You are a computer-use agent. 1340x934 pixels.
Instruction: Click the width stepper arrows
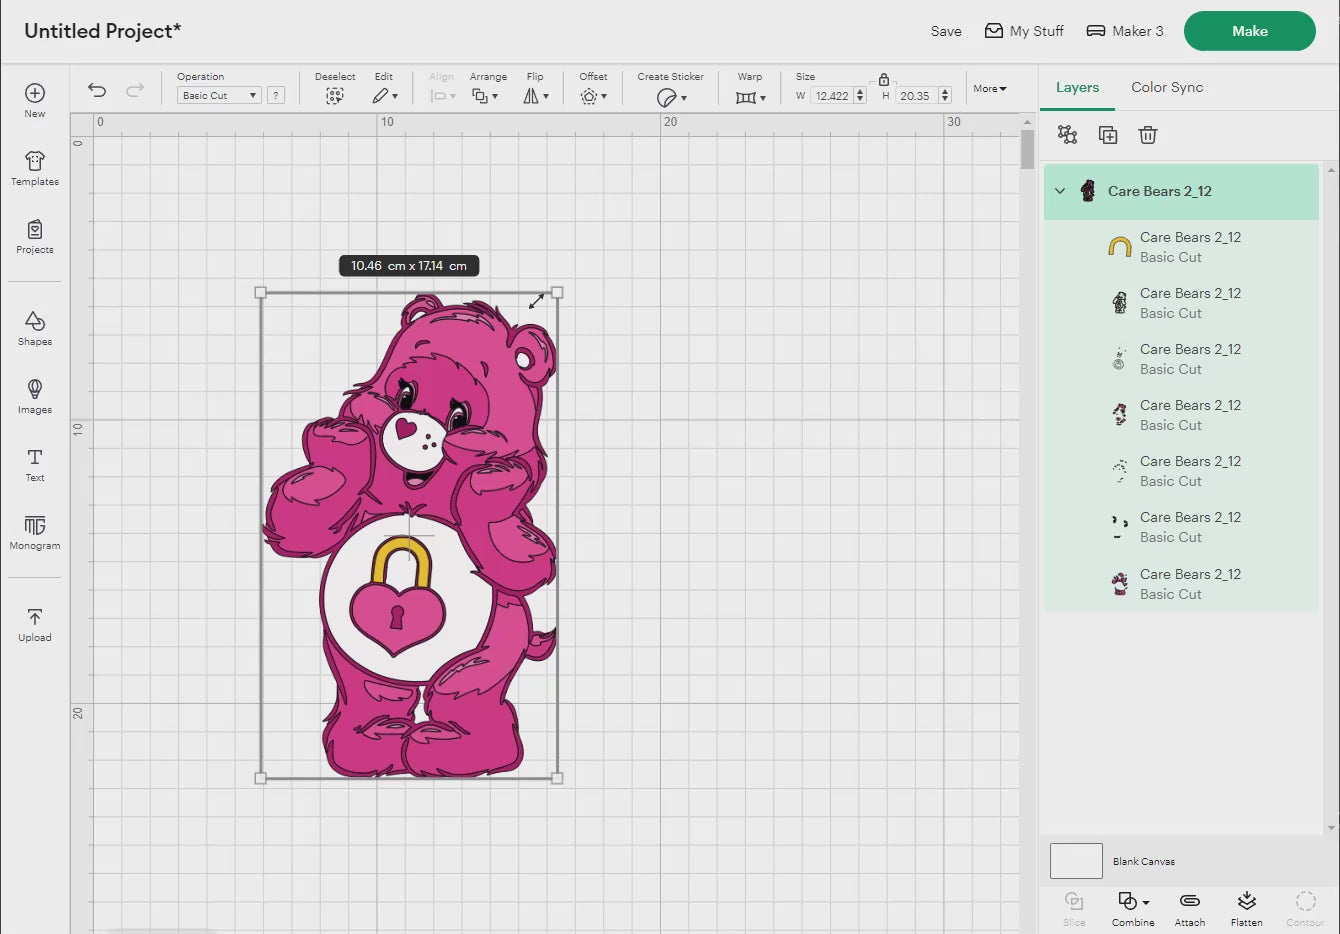(x=860, y=96)
